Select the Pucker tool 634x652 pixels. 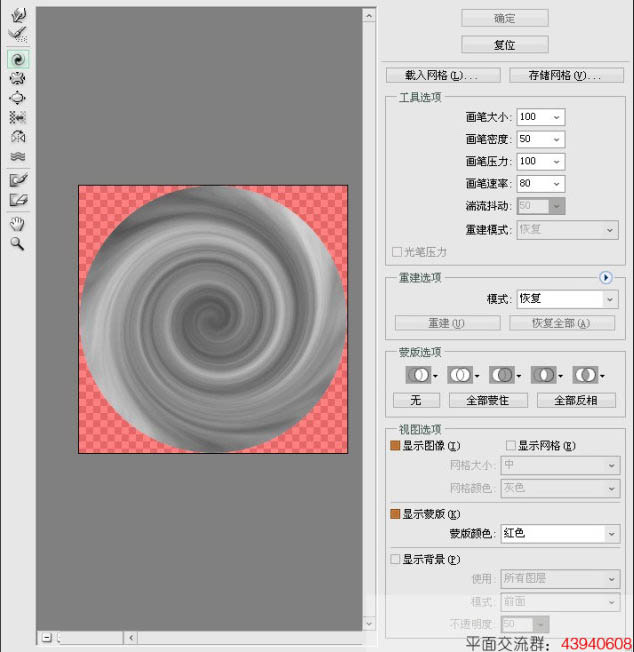pos(17,79)
